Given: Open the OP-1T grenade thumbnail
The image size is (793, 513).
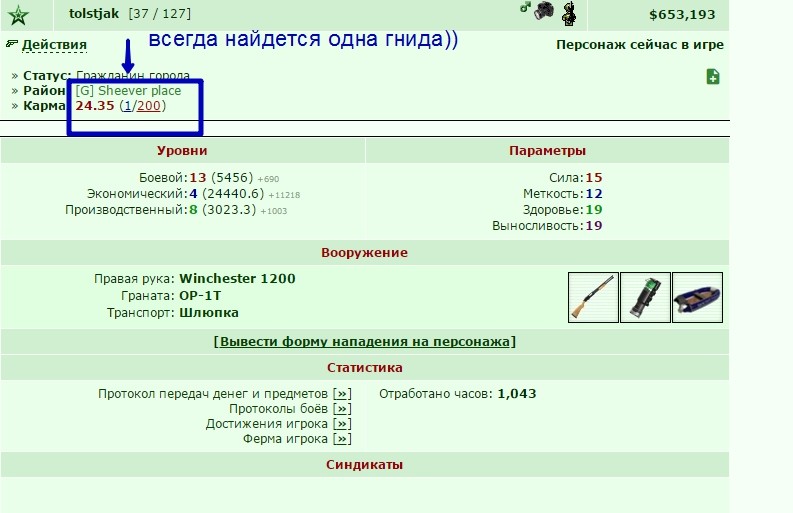Looking at the screenshot, I should click(645, 297).
